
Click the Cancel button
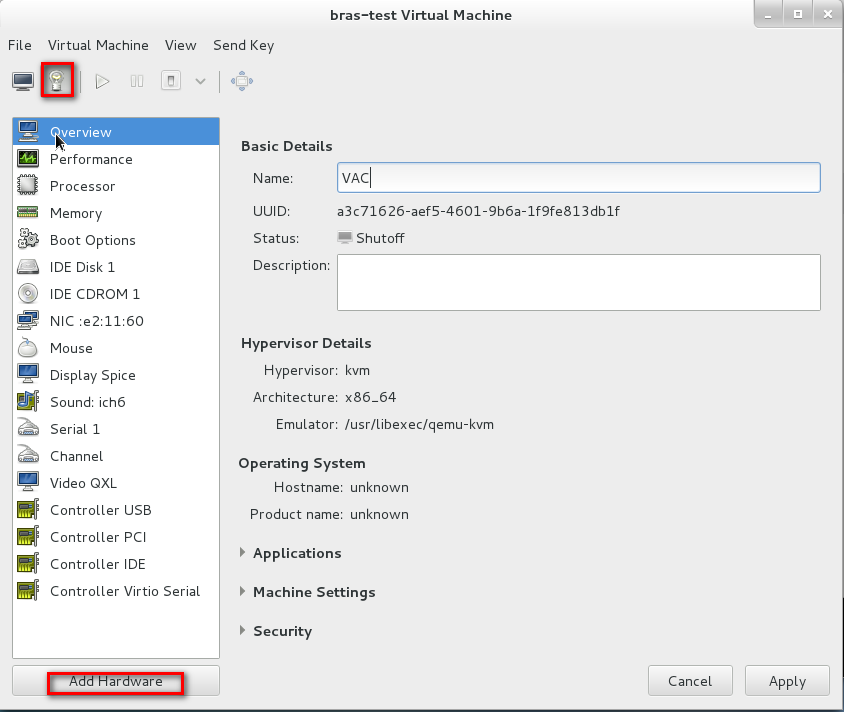coord(690,681)
